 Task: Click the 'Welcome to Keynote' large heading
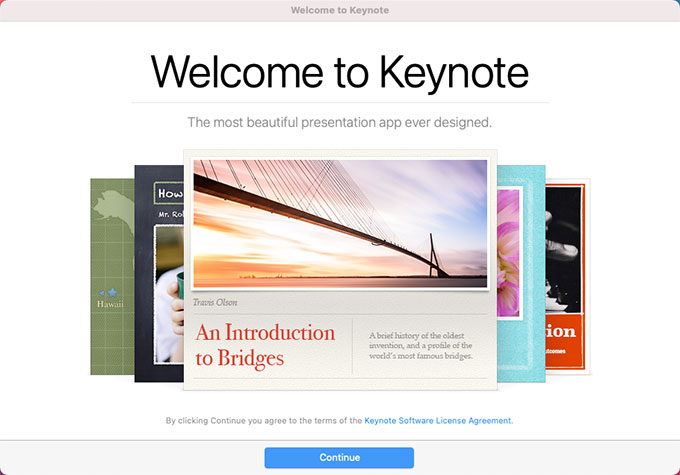coord(340,72)
